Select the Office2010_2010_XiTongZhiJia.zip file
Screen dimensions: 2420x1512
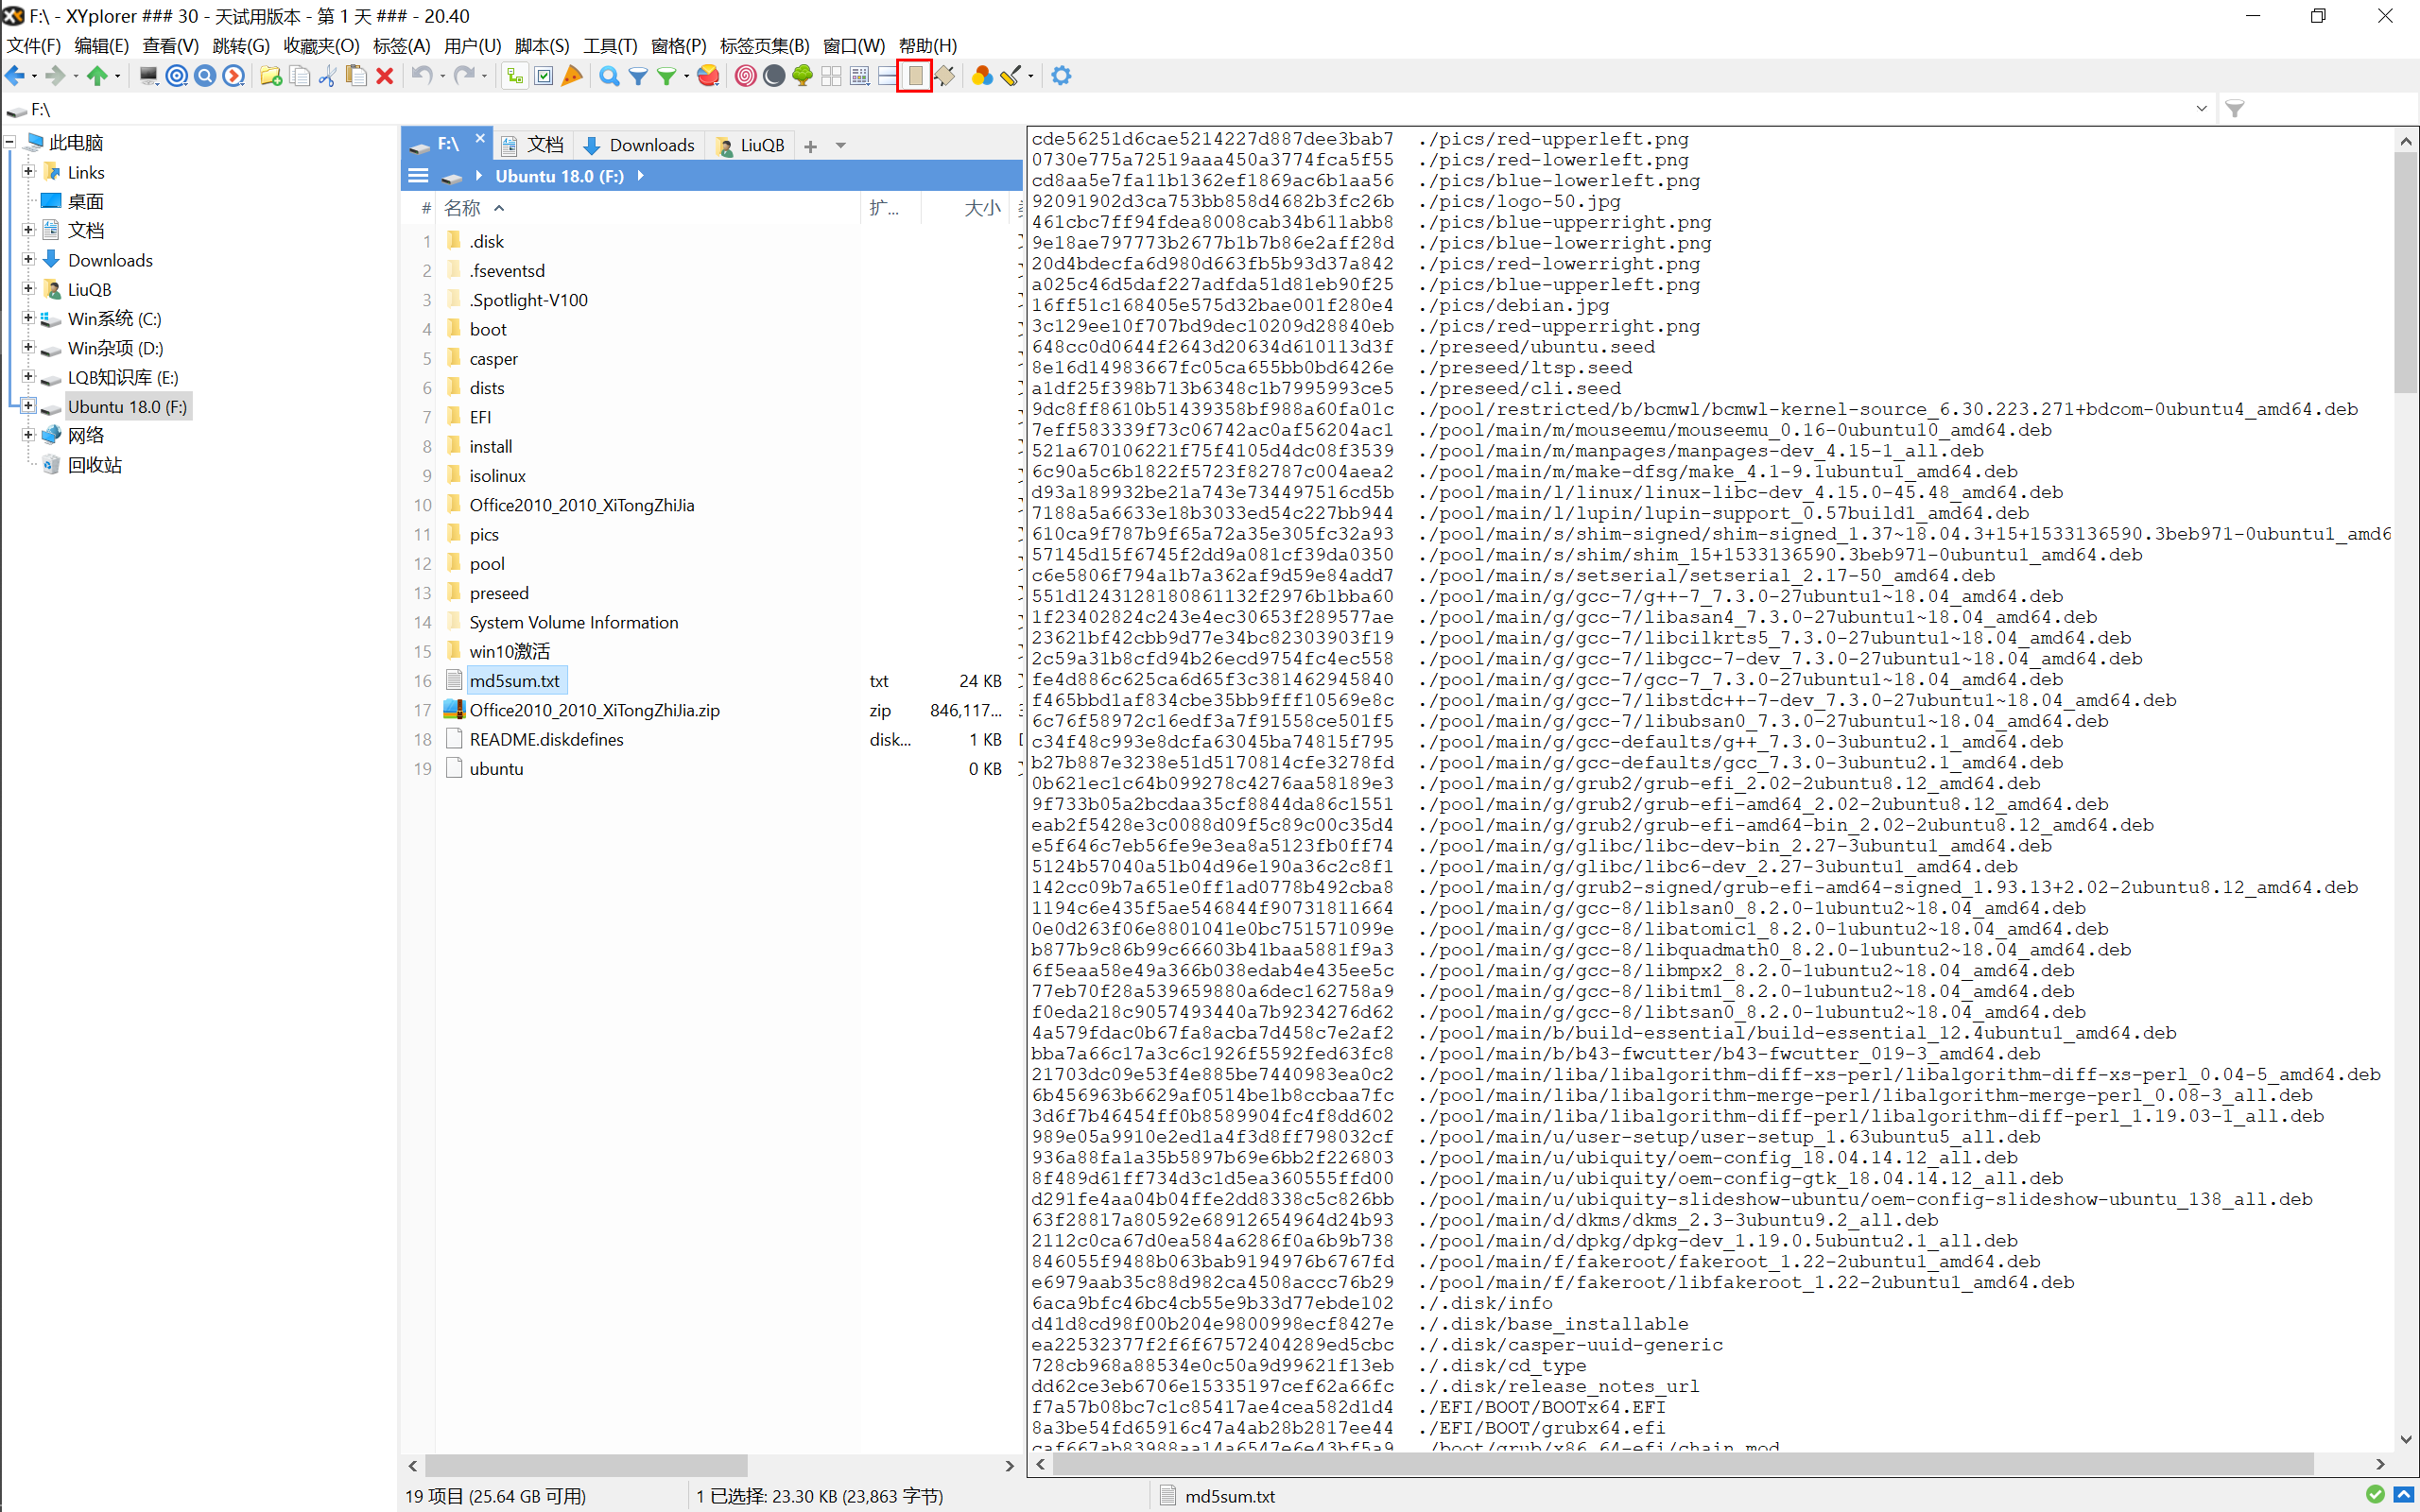[x=594, y=710]
